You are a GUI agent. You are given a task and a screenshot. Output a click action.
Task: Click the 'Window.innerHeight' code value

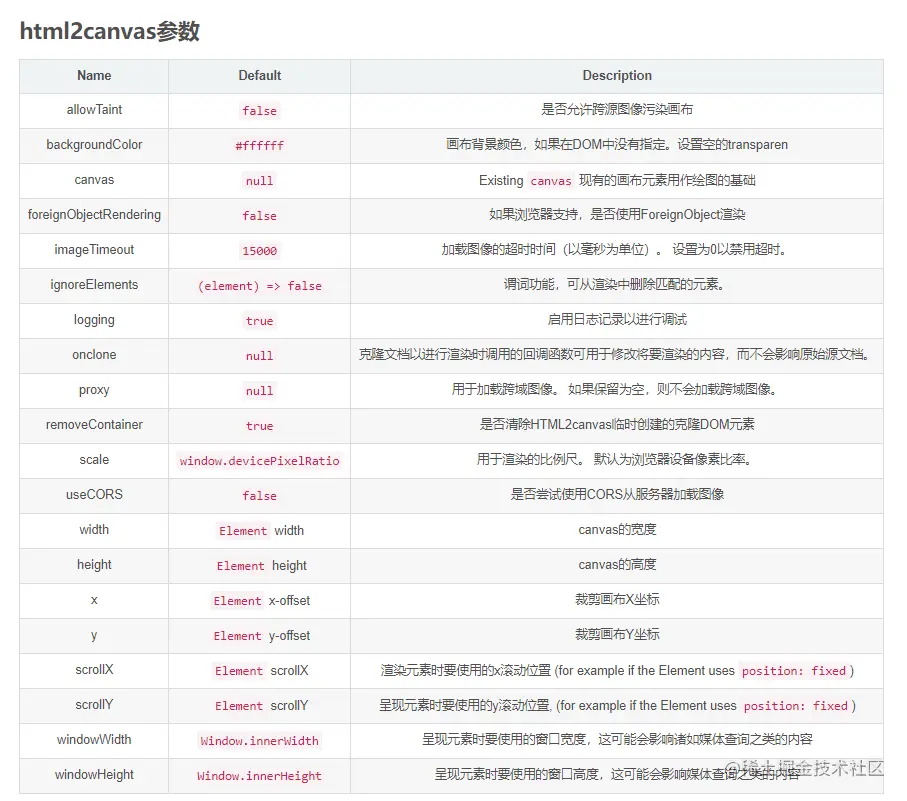click(260, 776)
